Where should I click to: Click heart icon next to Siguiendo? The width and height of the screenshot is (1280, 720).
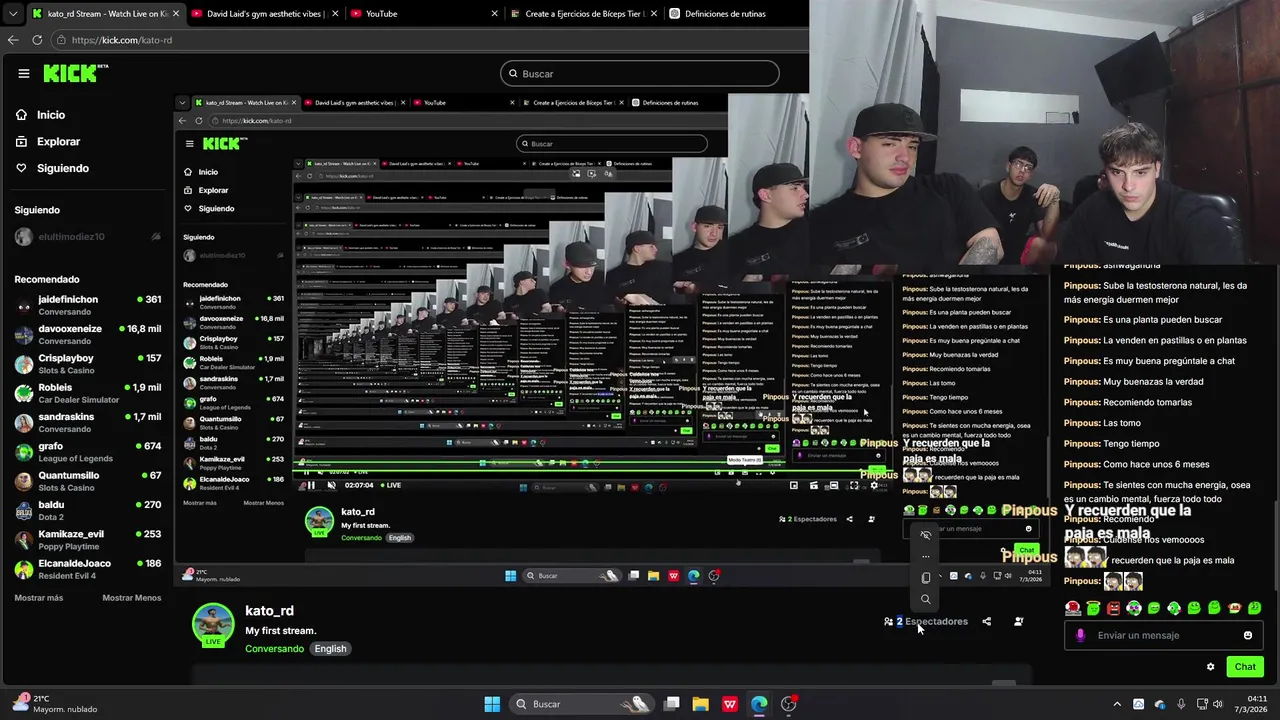point(21,168)
